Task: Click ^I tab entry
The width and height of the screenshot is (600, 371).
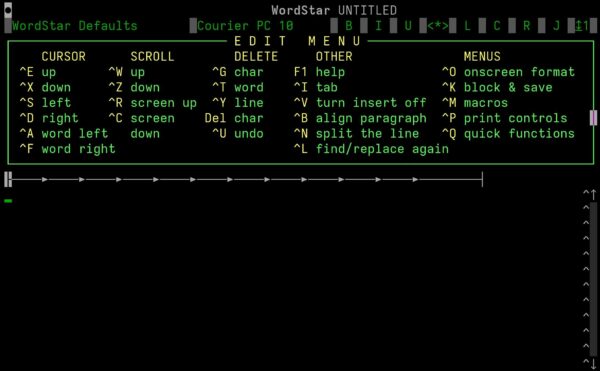Action: [316, 88]
